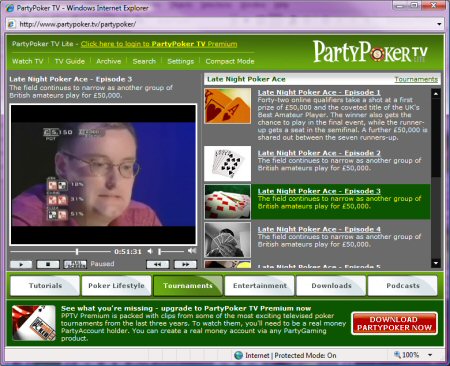Fast forward the video
This screenshot has width=450, height=366.
tap(185, 264)
